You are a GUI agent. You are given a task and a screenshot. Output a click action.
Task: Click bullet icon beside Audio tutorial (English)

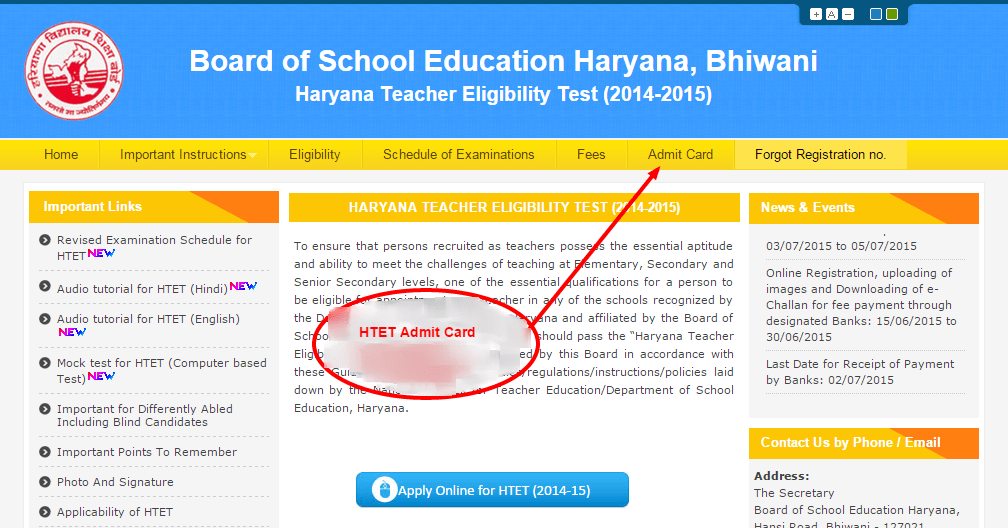tap(44, 319)
